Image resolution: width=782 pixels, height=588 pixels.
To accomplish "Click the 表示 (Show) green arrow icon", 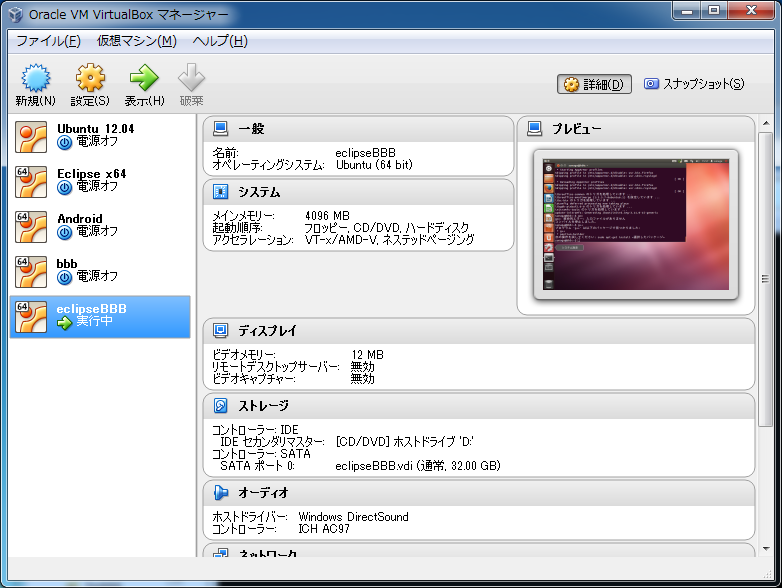I will [x=144, y=80].
